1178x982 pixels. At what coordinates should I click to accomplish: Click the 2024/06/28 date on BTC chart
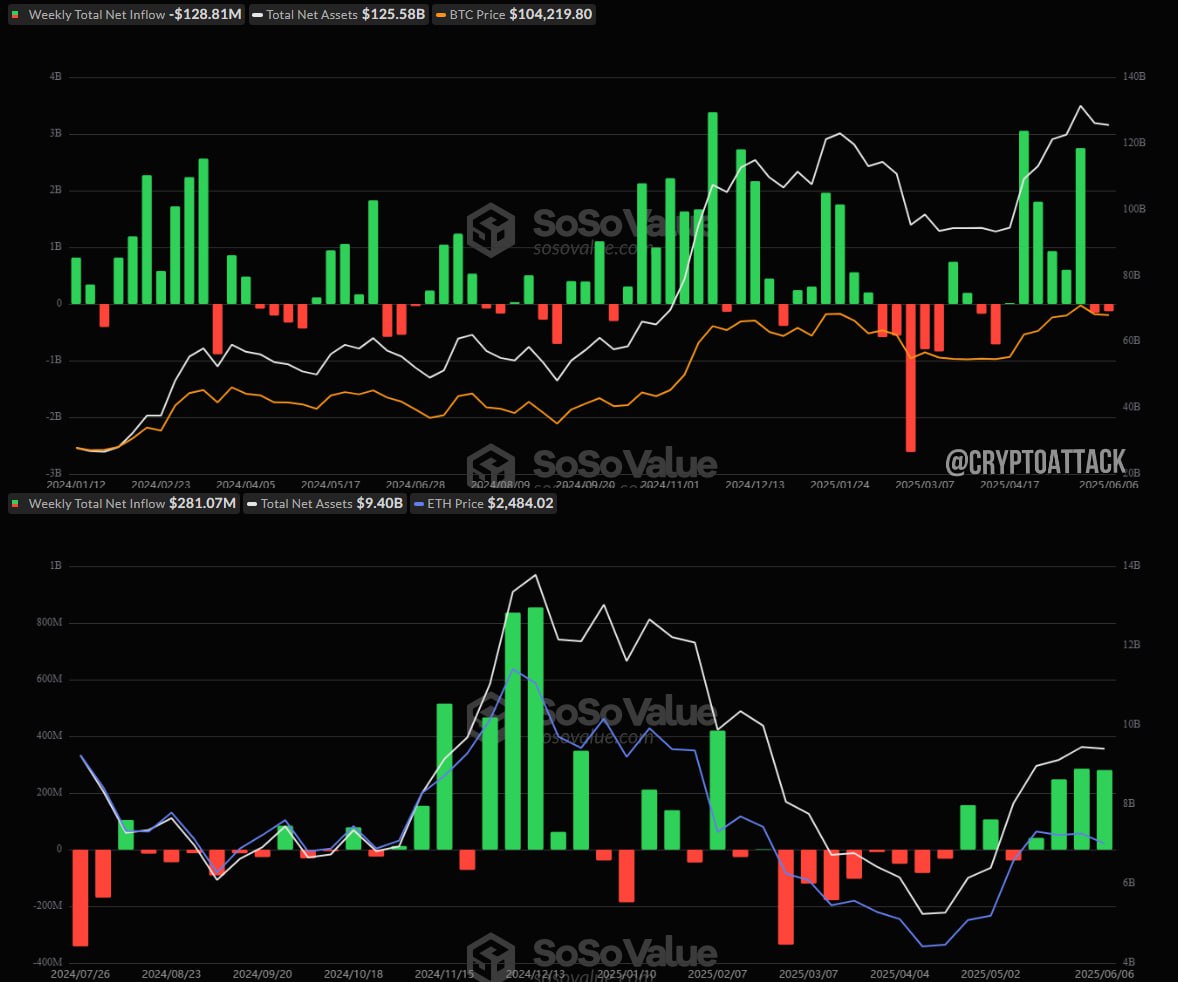(x=415, y=485)
